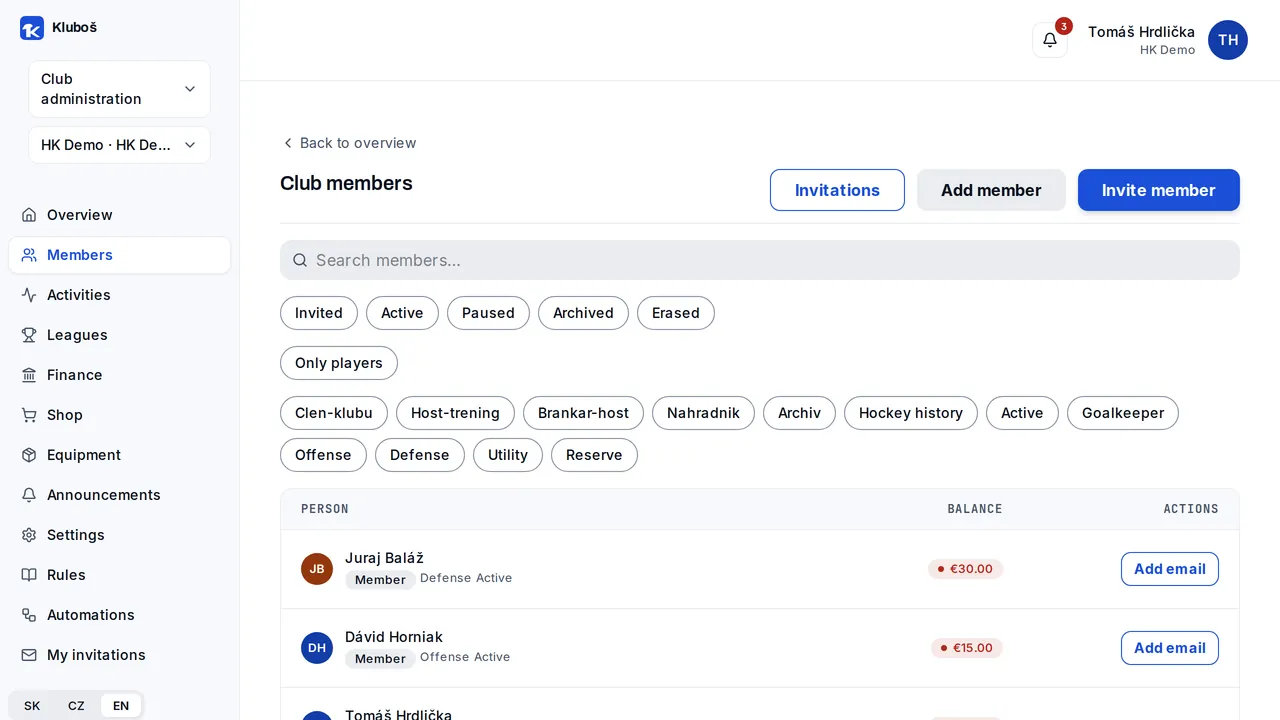The width and height of the screenshot is (1280, 720).
Task: Switch language to SK
Action: point(32,706)
